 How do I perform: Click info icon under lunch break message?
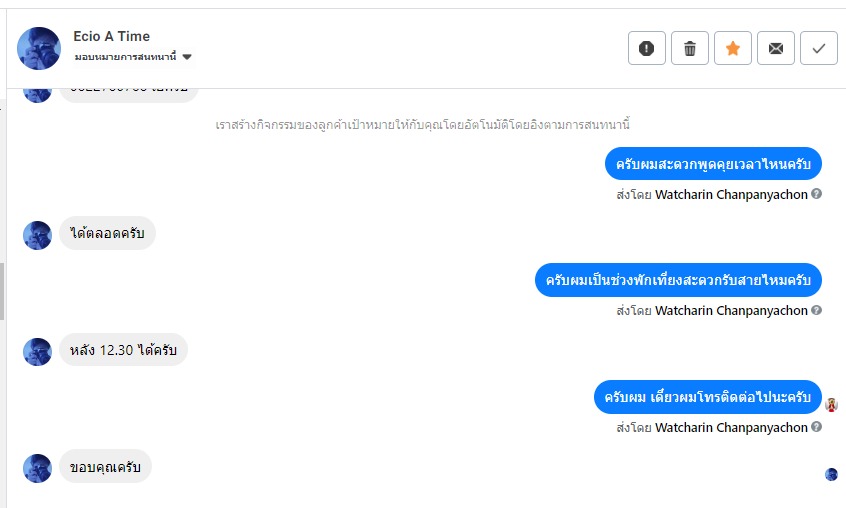click(817, 310)
